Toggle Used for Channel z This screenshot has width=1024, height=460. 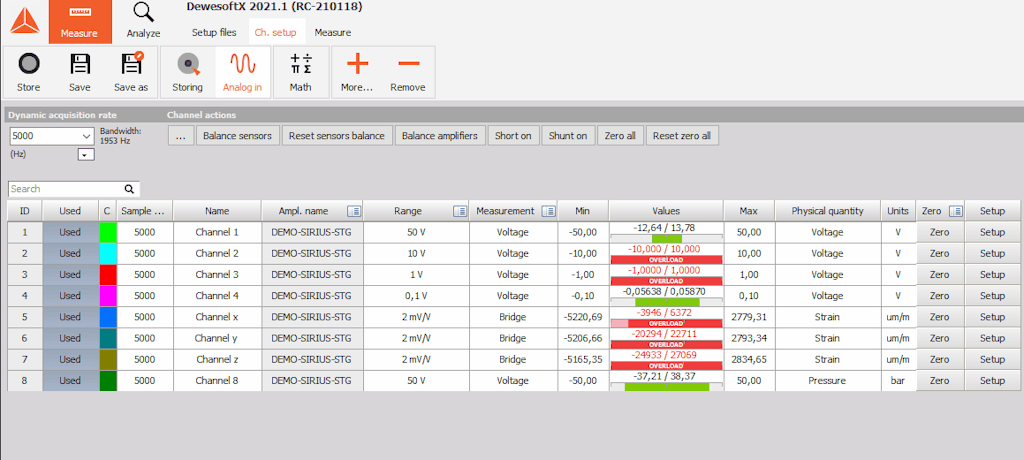pos(70,359)
